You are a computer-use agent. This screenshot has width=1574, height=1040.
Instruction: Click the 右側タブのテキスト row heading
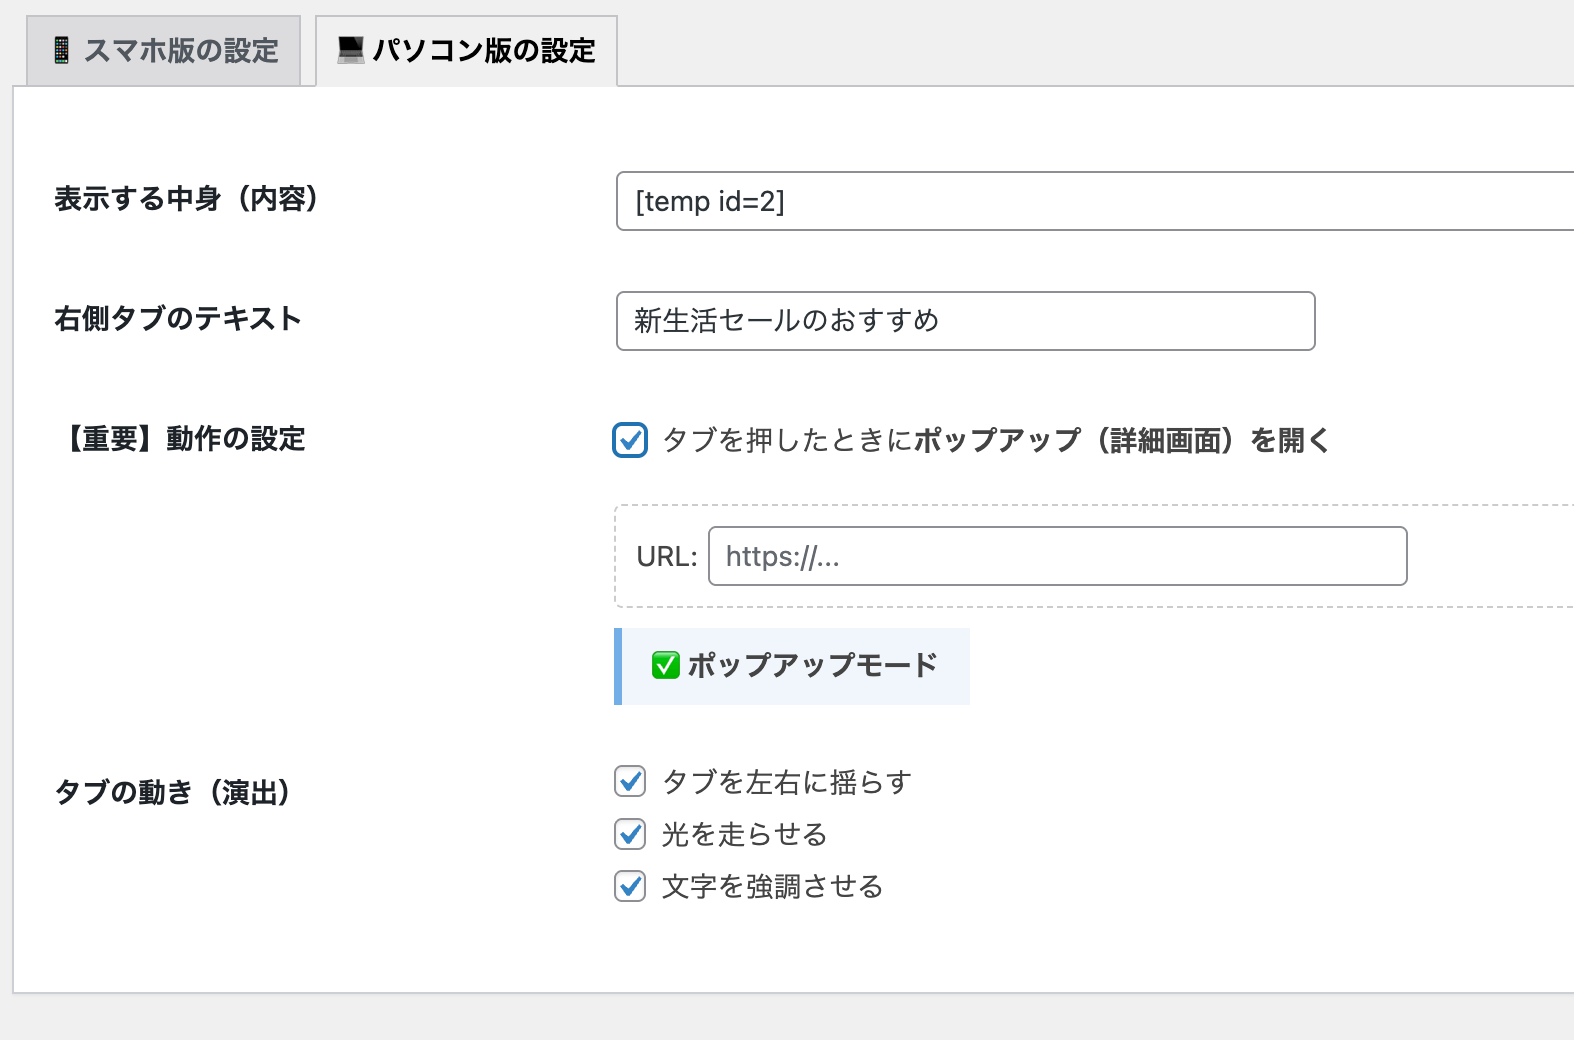tap(178, 319)
